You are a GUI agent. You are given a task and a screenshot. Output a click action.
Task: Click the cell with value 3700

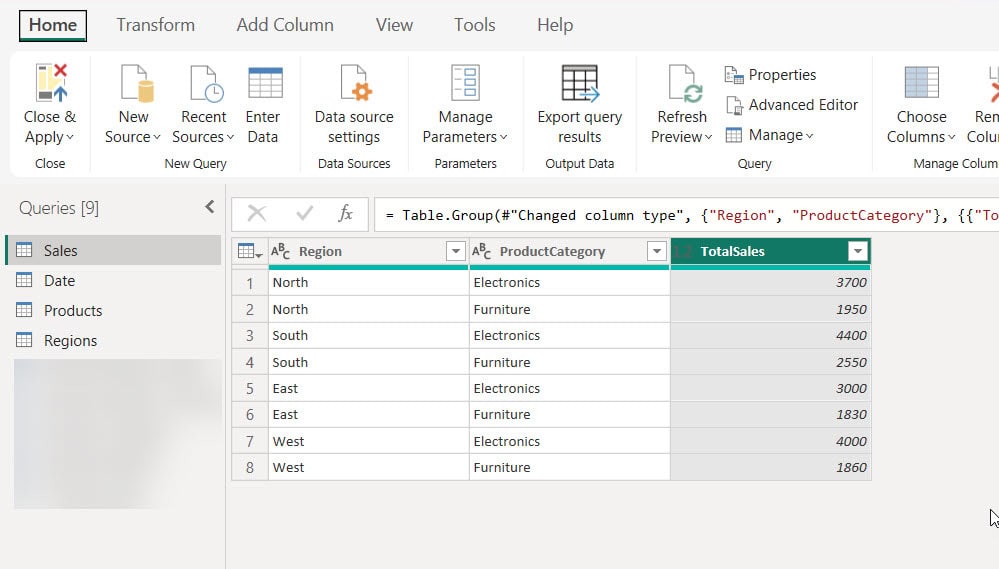tap(770, 282)
